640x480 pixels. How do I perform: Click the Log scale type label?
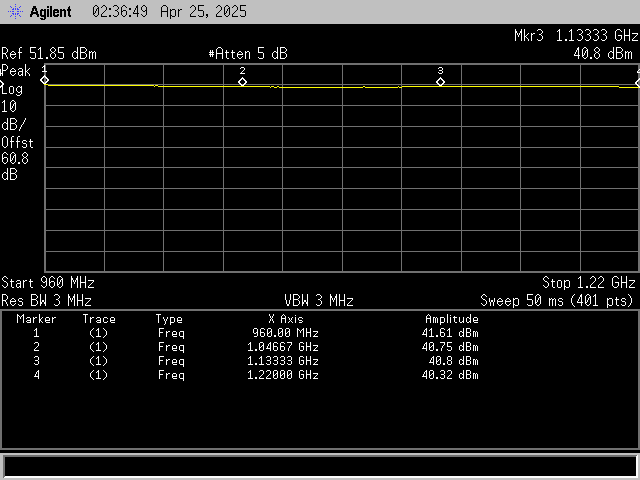point(12,88)
